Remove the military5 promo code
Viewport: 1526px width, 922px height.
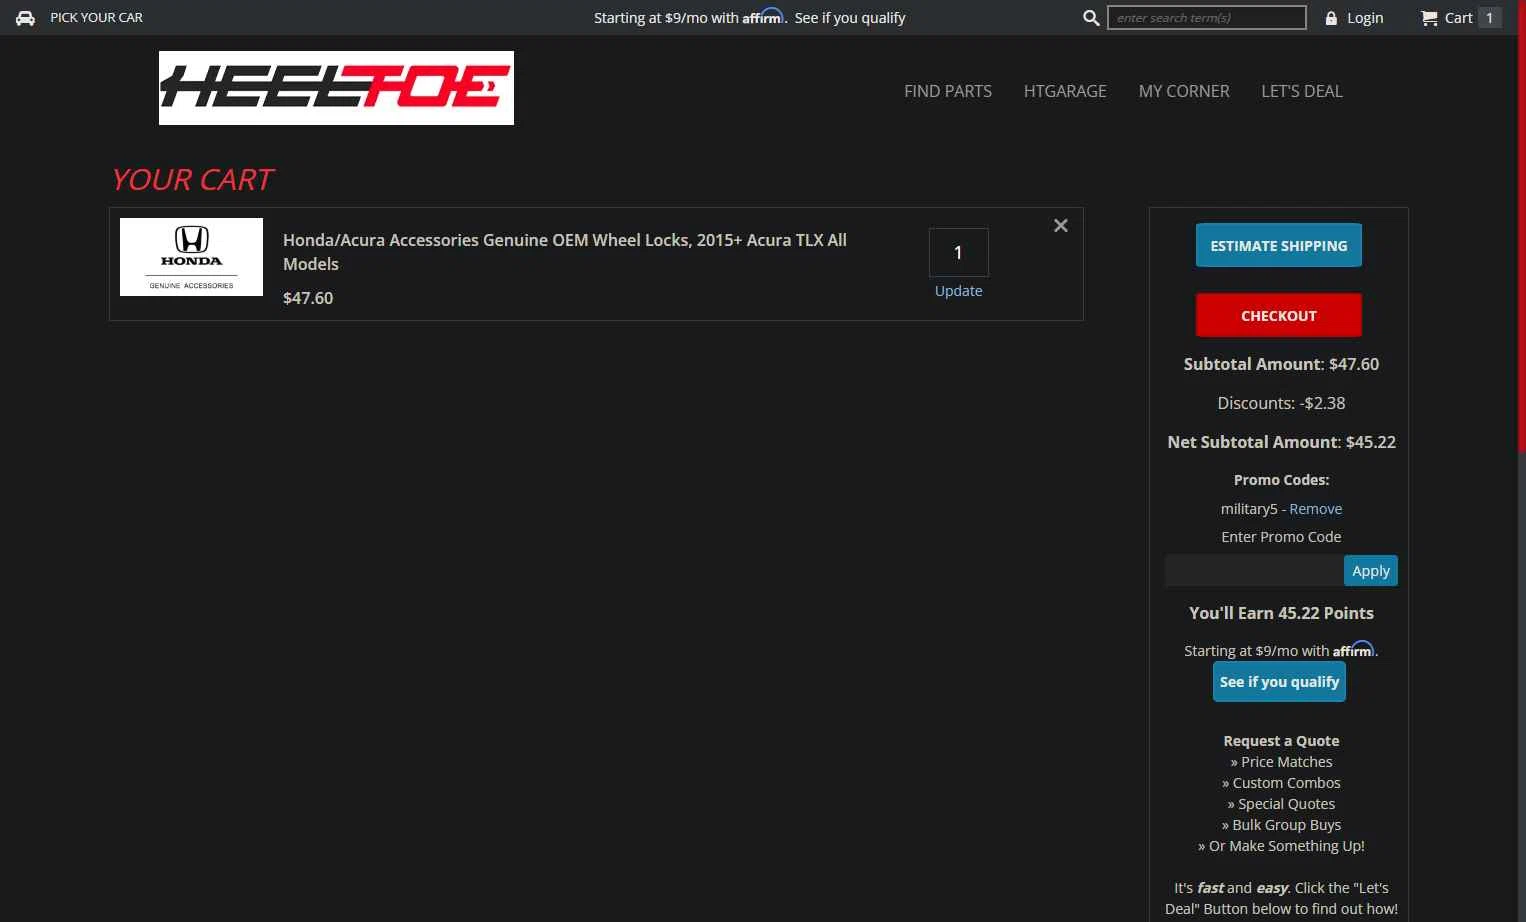click(1316, 509)
